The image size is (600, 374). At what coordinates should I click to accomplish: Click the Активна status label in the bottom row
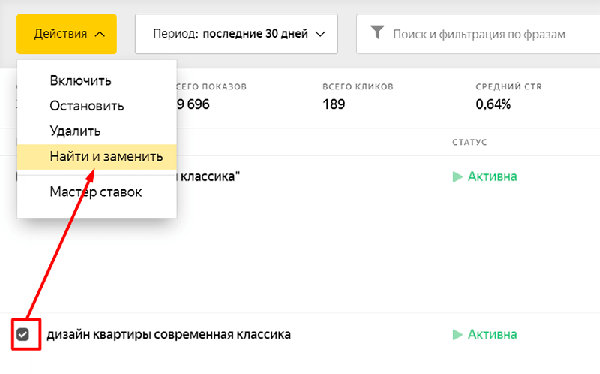pos(492,335)
